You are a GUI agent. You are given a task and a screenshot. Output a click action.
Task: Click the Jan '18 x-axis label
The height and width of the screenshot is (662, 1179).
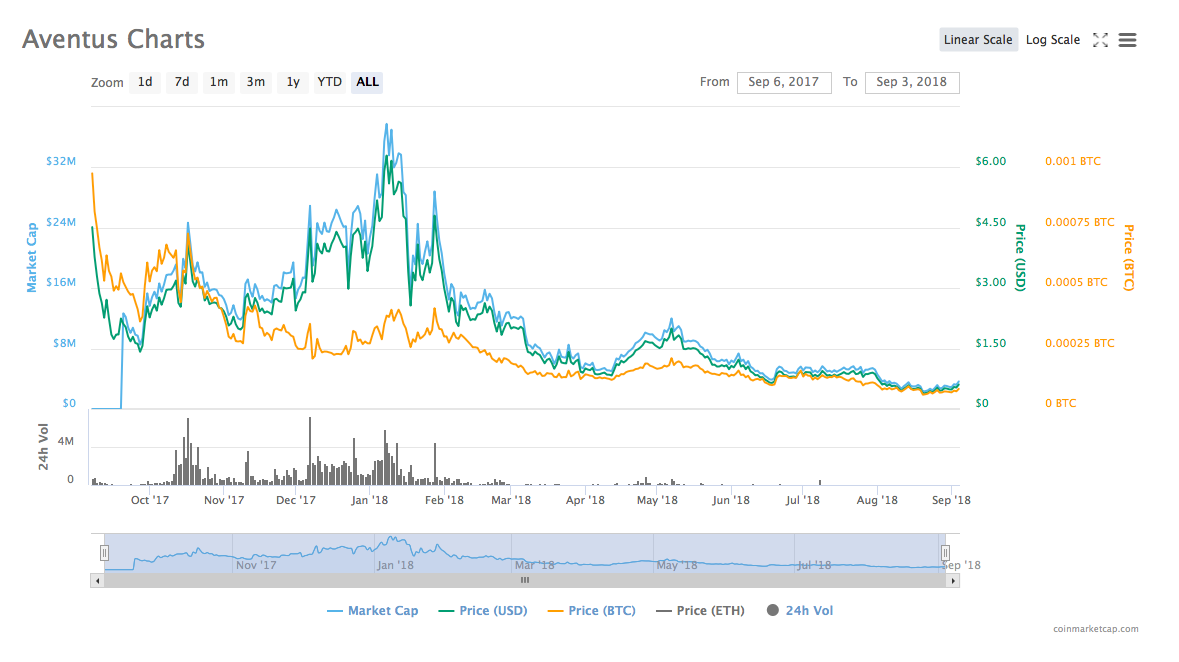click(369, 500)
